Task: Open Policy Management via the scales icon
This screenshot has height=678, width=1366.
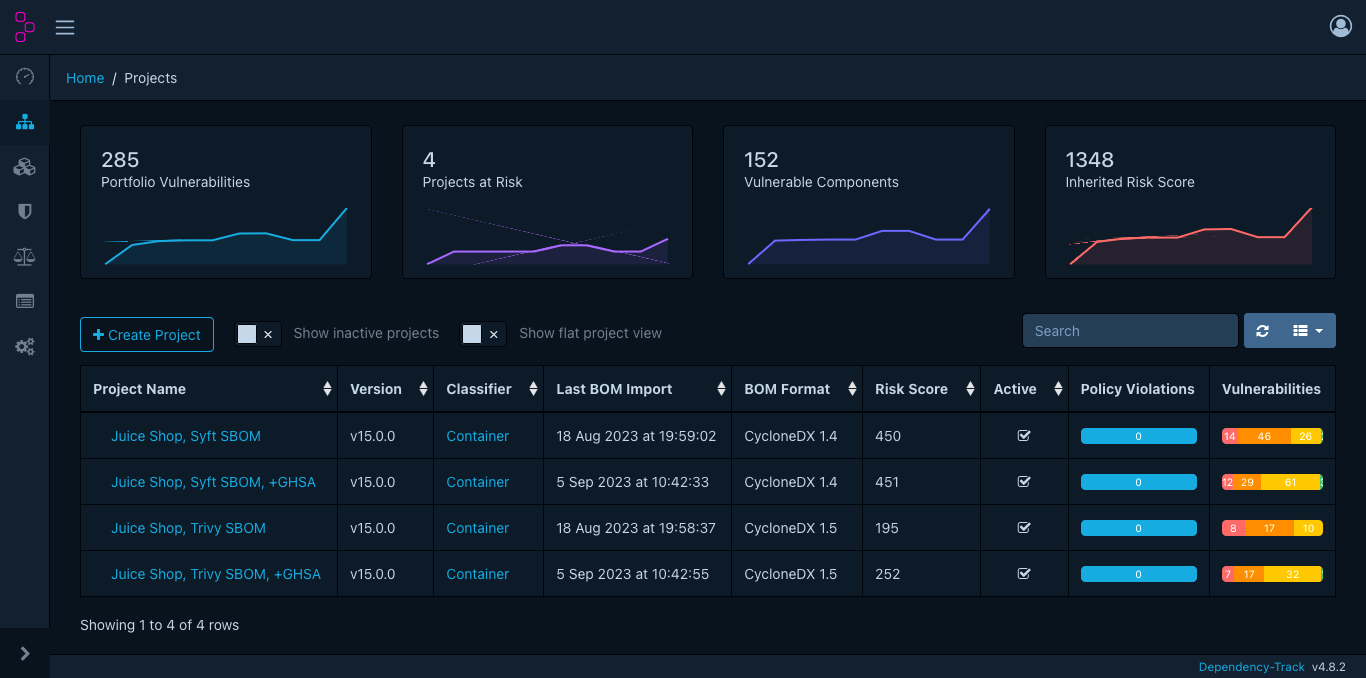Action: pyautogui.click(x=24, y=256)
